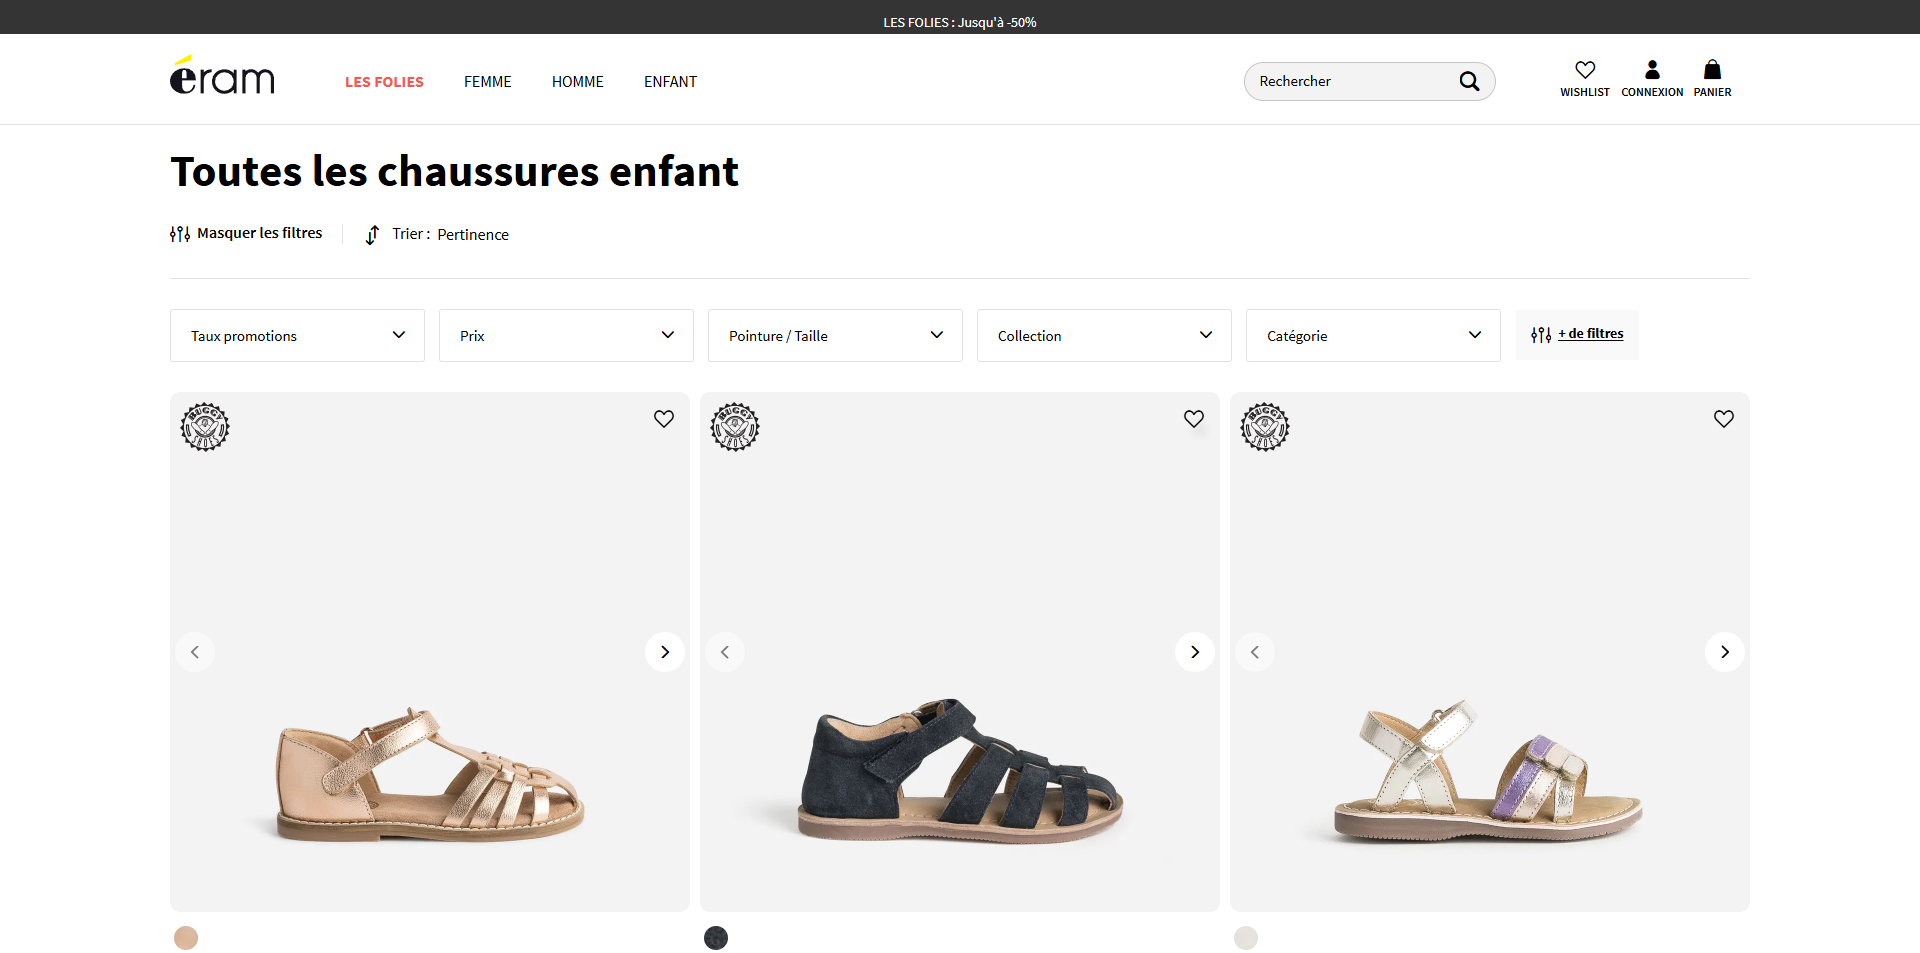Open the LES FOLIES menu
Viewport: 1920px width, 953px height.
[x=384, y=82]
